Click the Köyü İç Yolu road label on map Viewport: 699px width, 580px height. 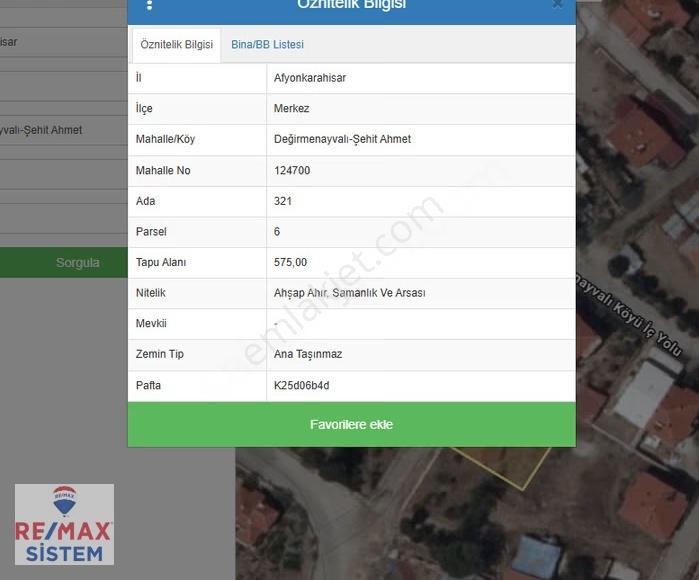pos(629,315)
